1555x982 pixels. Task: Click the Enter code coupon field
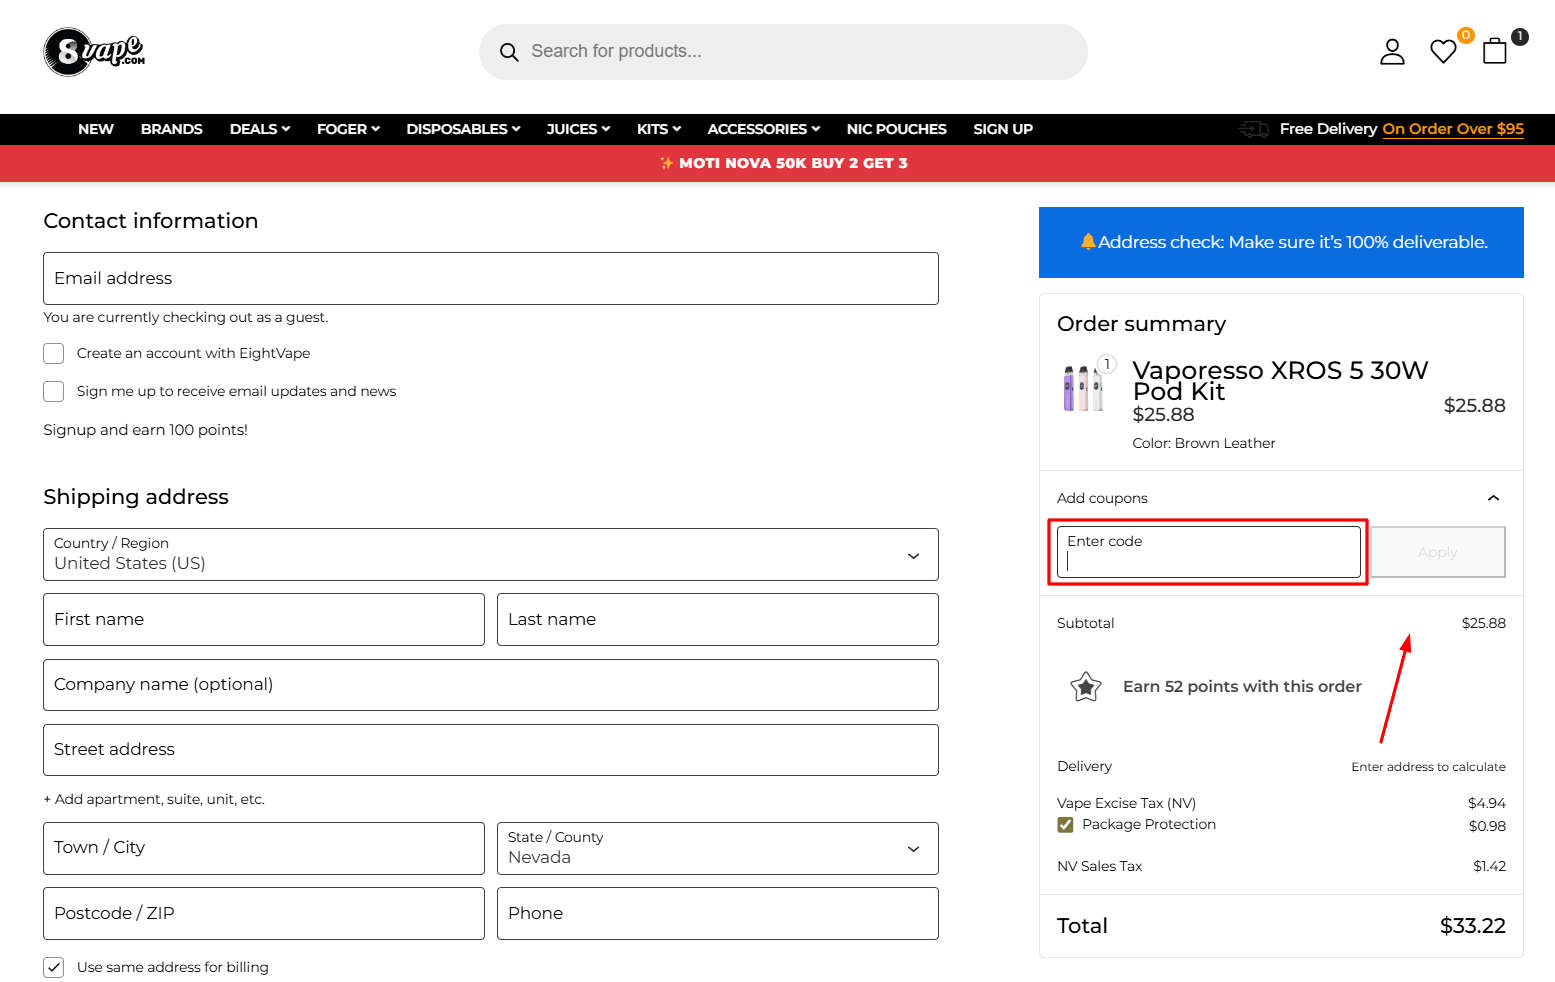click(1209, 552)
